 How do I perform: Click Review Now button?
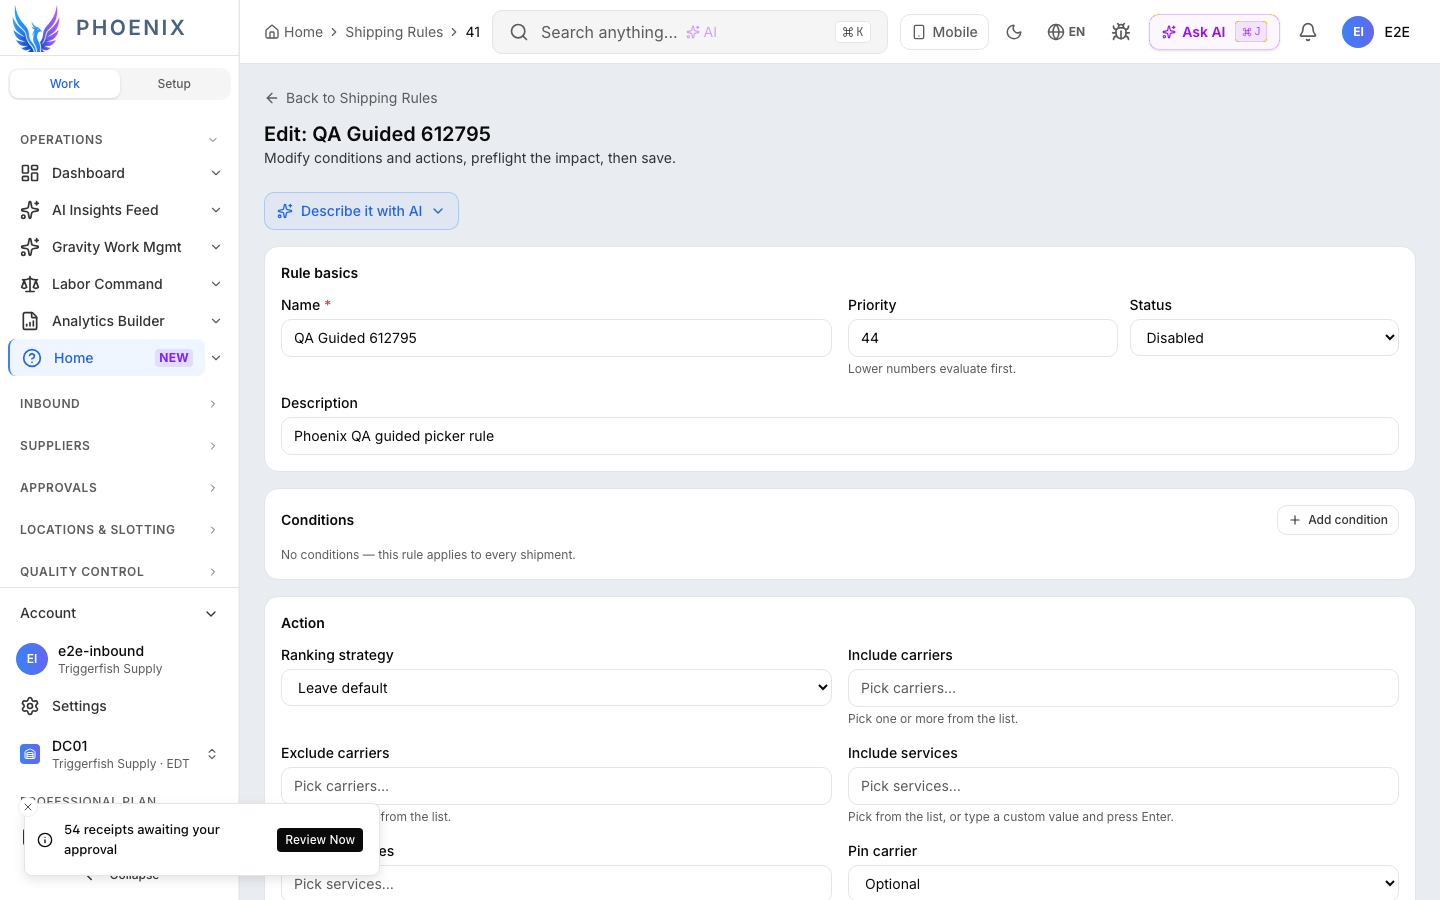click(320, 840)
